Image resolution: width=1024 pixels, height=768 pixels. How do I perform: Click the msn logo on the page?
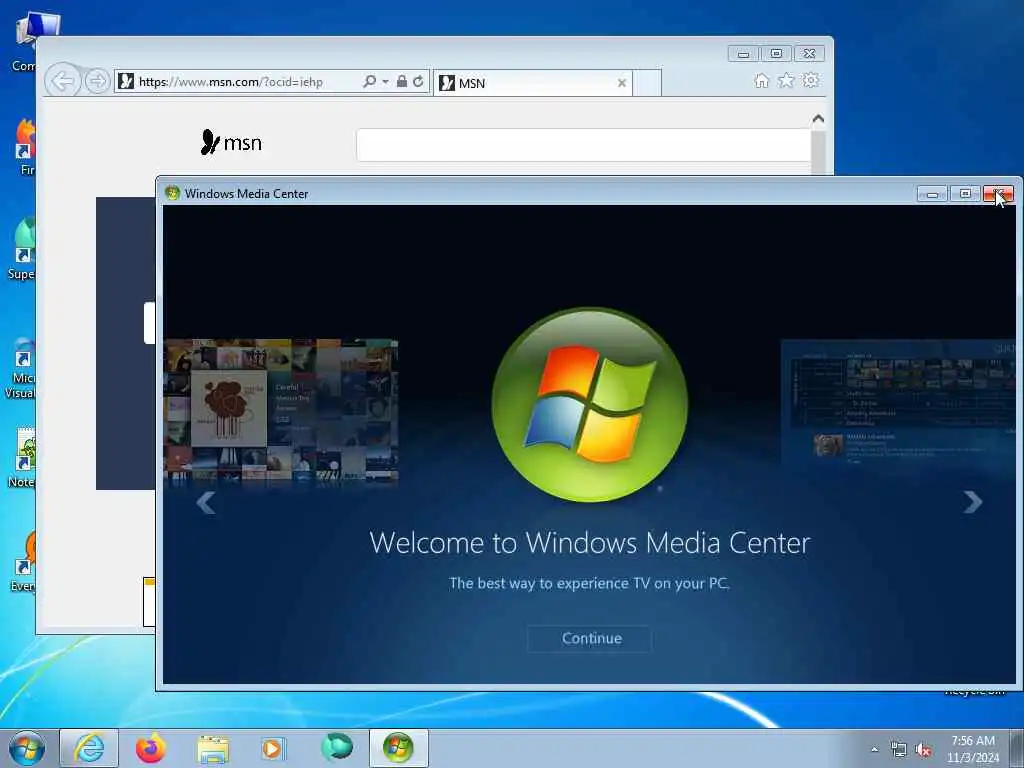pos(231,142)
